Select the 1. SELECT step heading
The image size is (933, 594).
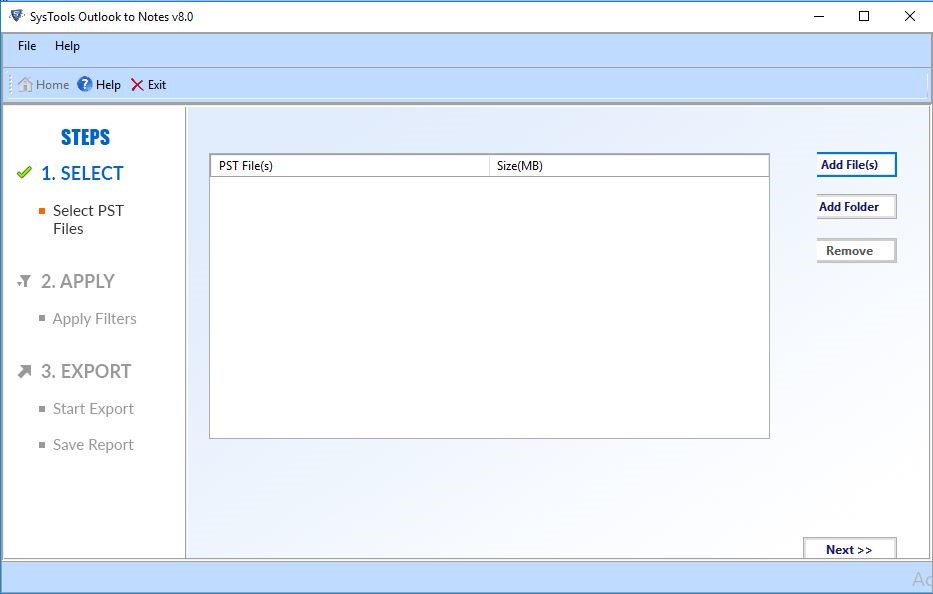pyautogui.click(x=82, y=173)
